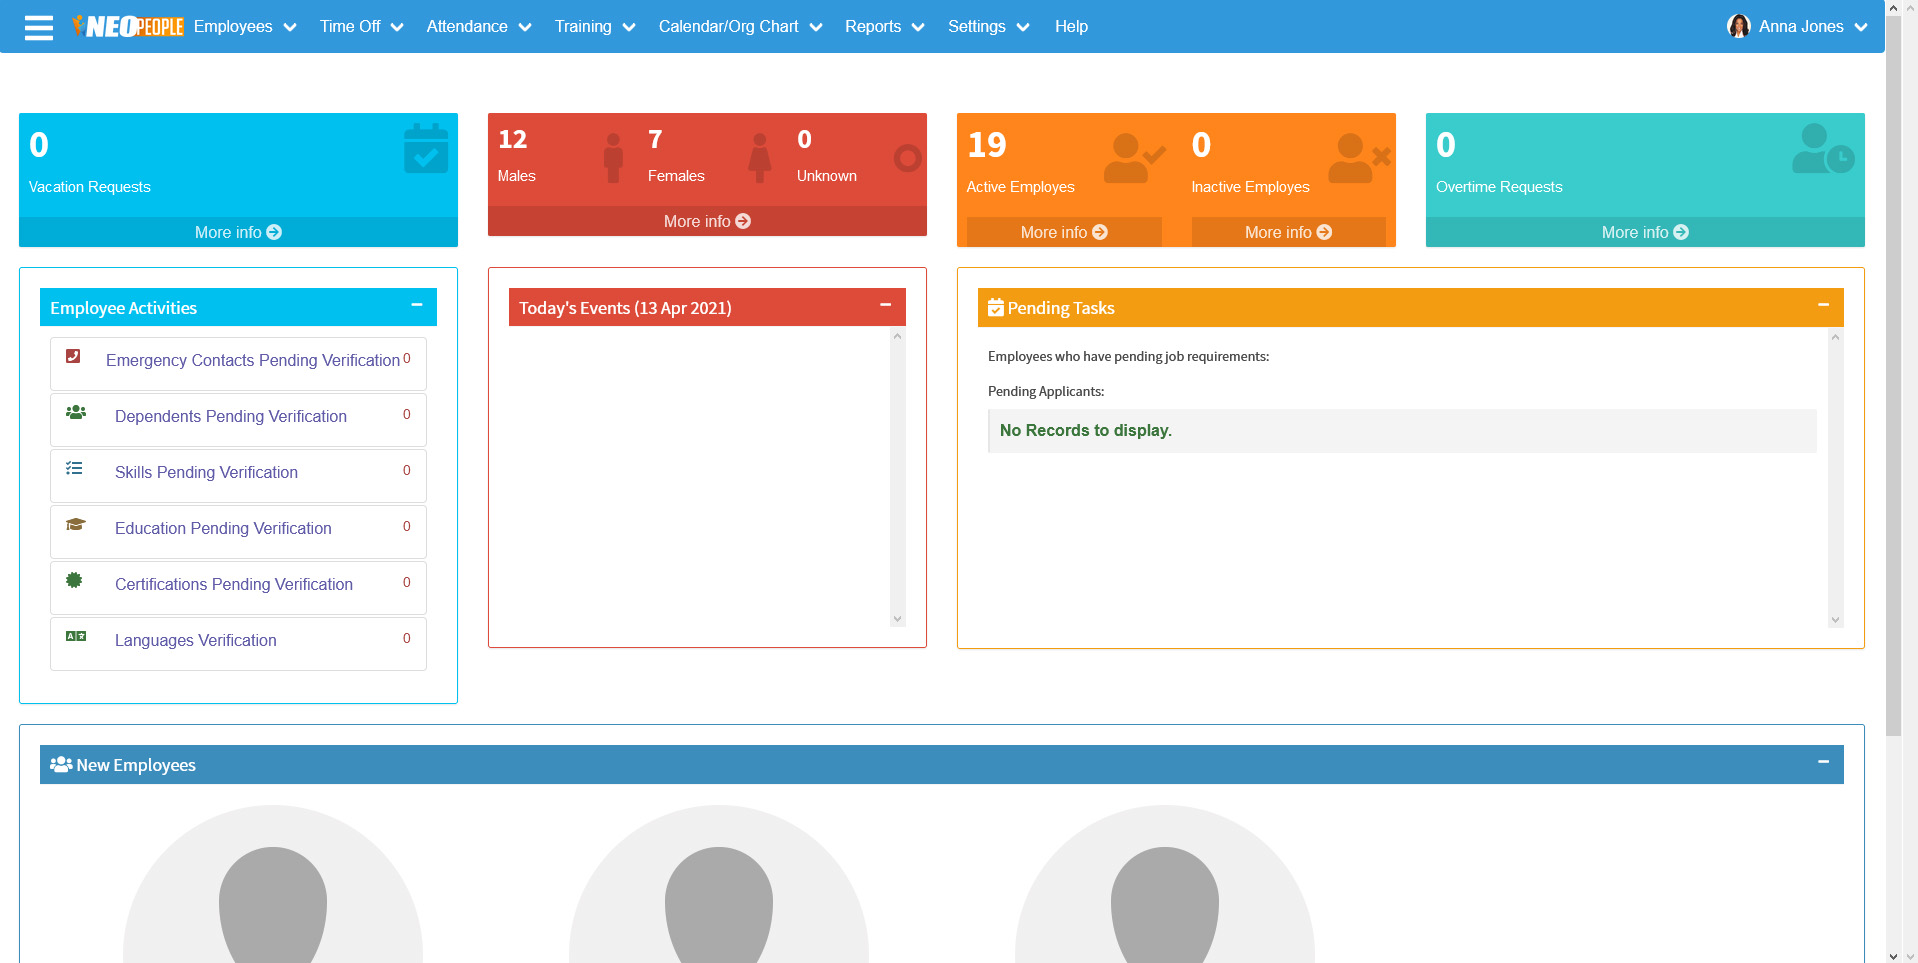Image resolution: width=1918 pixels, height=963 pixels.
Task: Click the languages verification icon
Action: (75, 636)
